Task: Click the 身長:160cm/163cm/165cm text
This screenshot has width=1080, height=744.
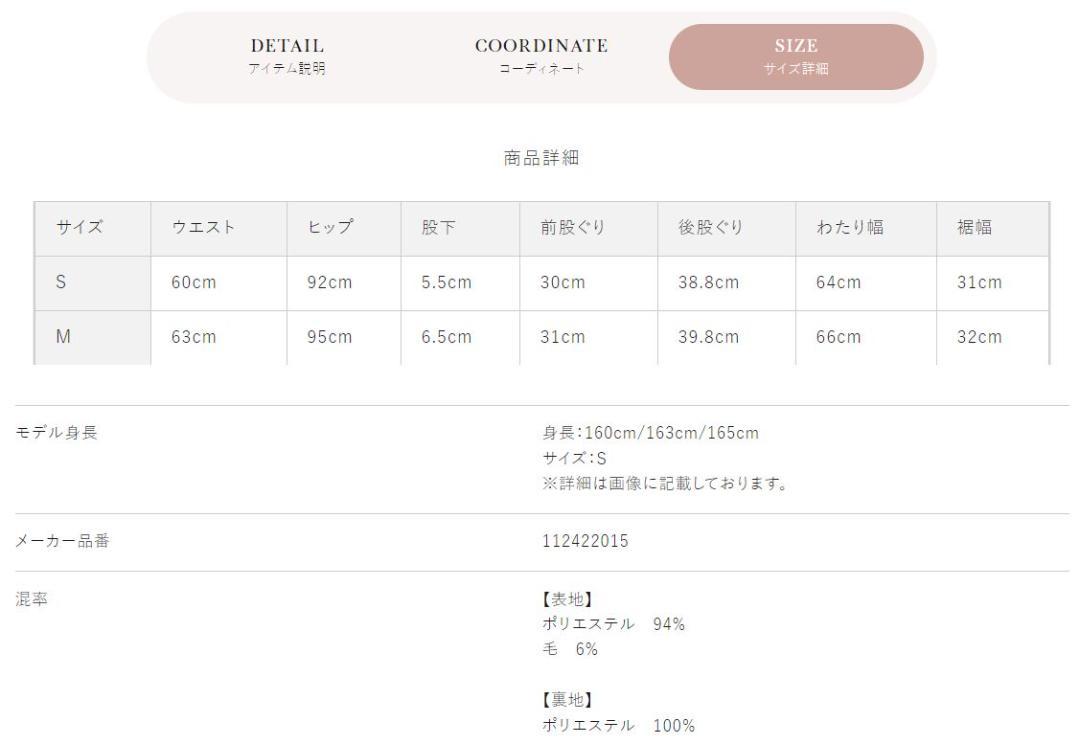Action: tap(649, 433)
